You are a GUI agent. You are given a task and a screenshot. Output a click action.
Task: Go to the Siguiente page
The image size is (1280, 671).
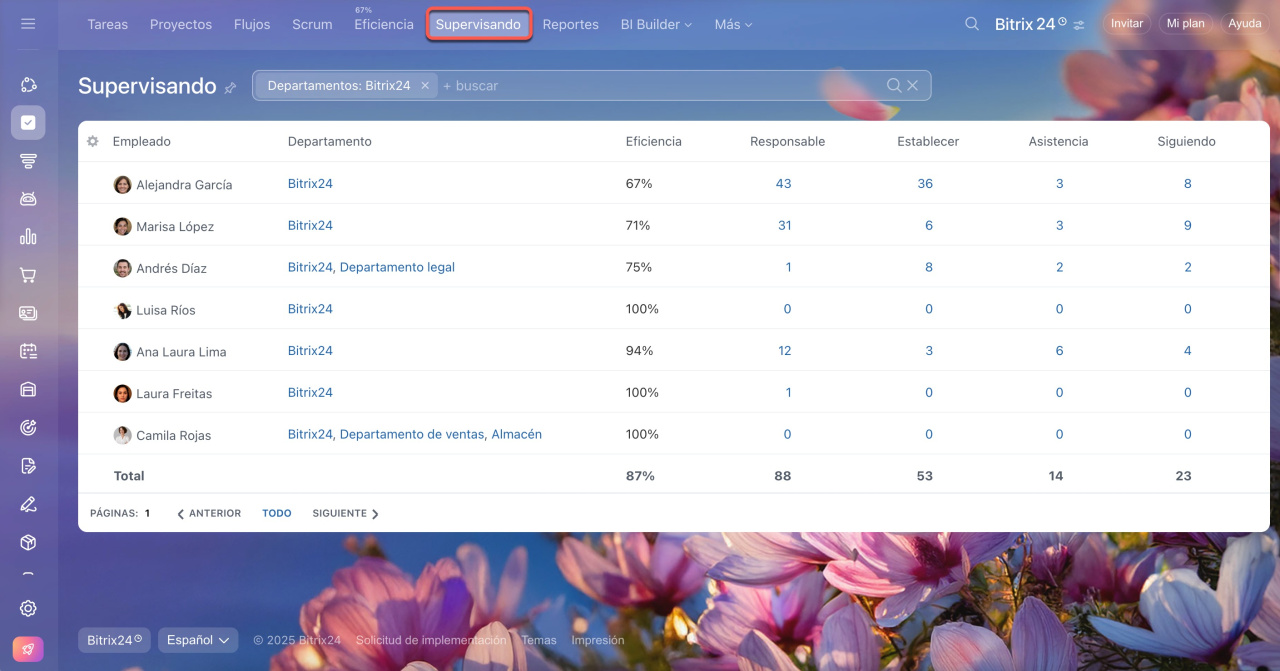point(346,513)
